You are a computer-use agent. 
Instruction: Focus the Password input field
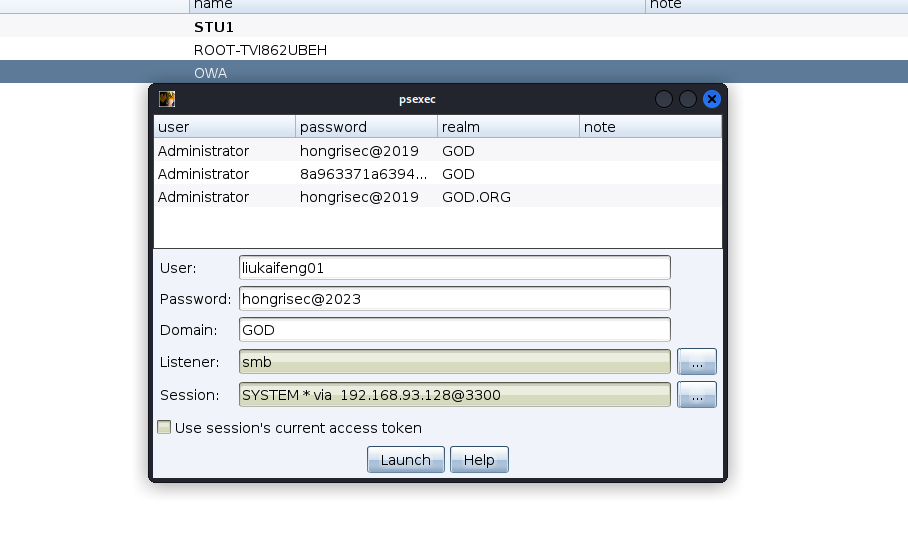click(454, 299)
